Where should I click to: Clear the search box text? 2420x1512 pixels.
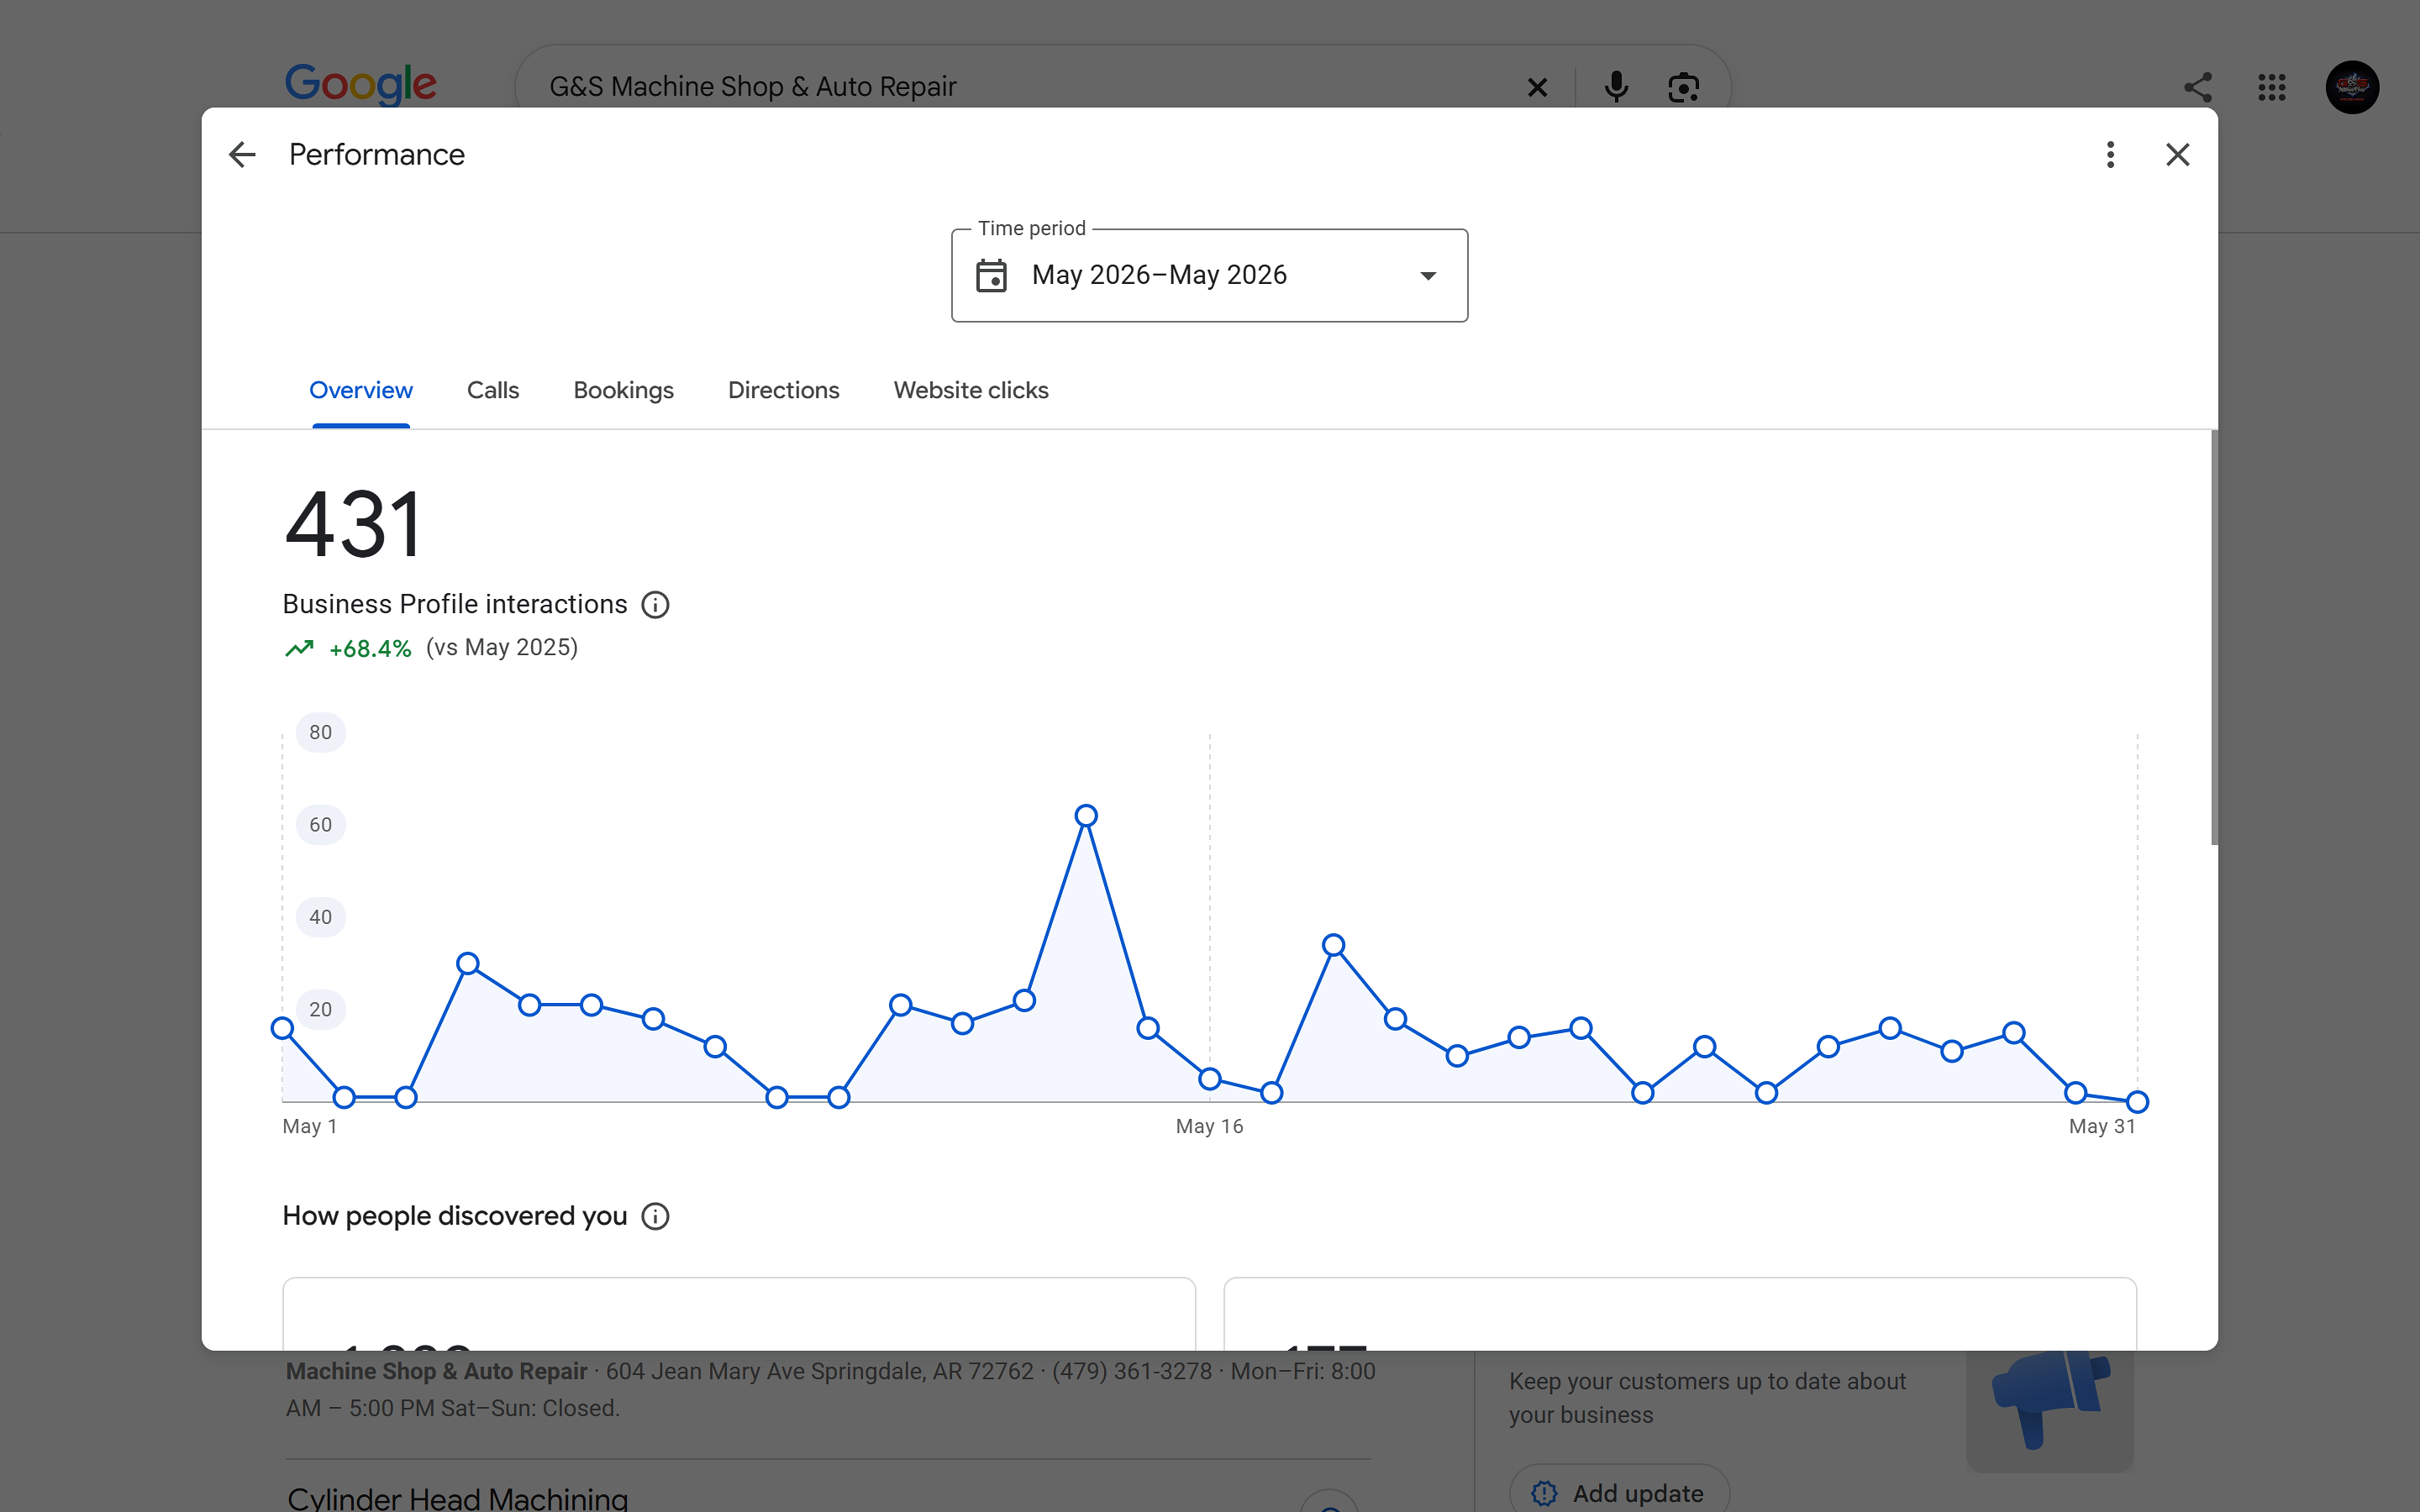(x=1537, y=88)
